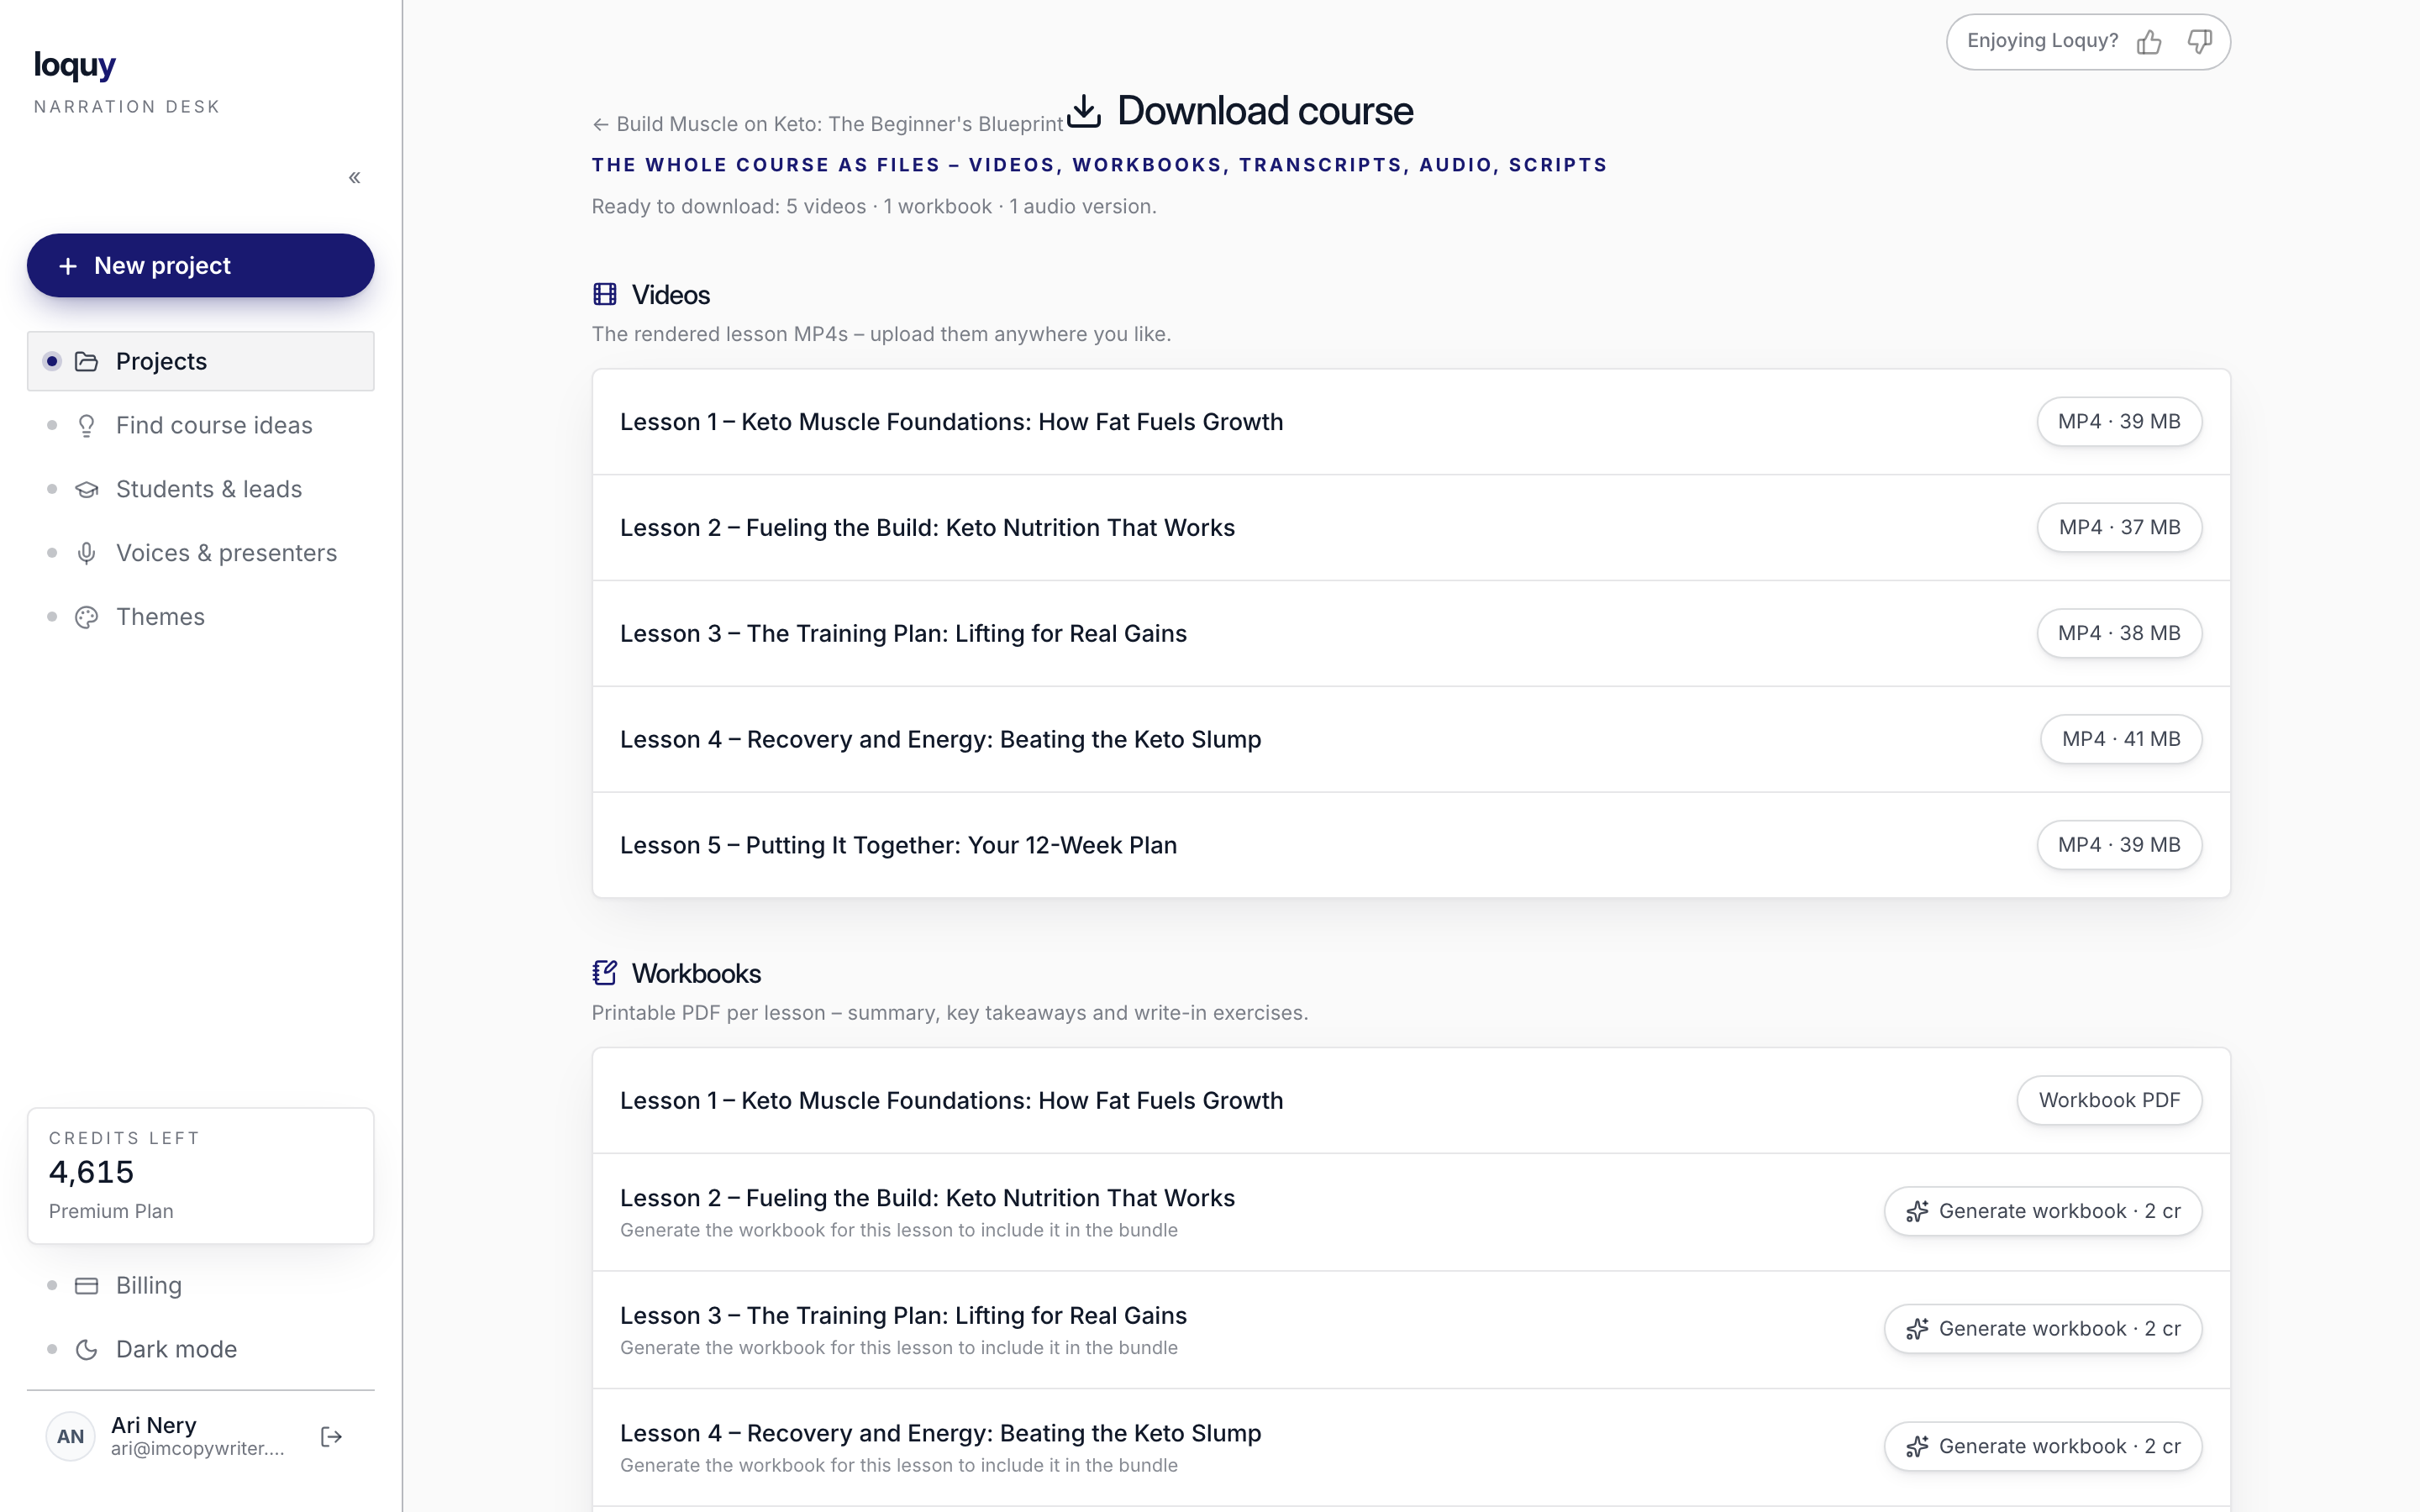
Task: Click the 'Premium Plan' label
Action: pos(111,1211)
